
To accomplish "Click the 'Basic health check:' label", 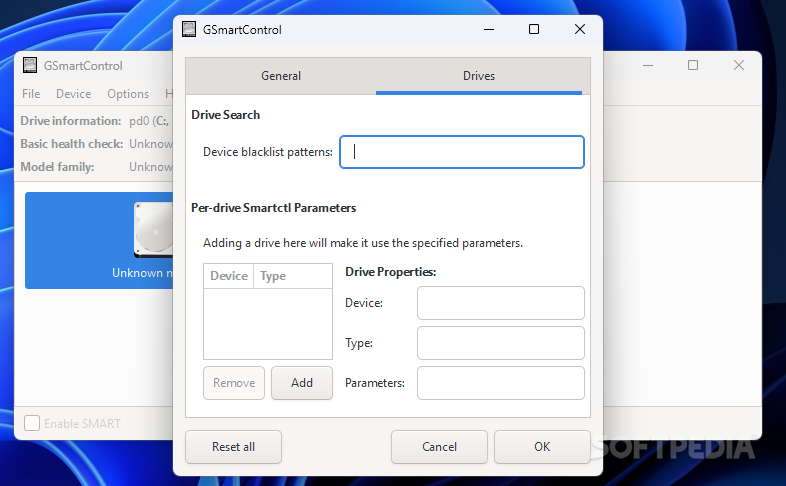I will pyautogui.click(x=72, y=144).
